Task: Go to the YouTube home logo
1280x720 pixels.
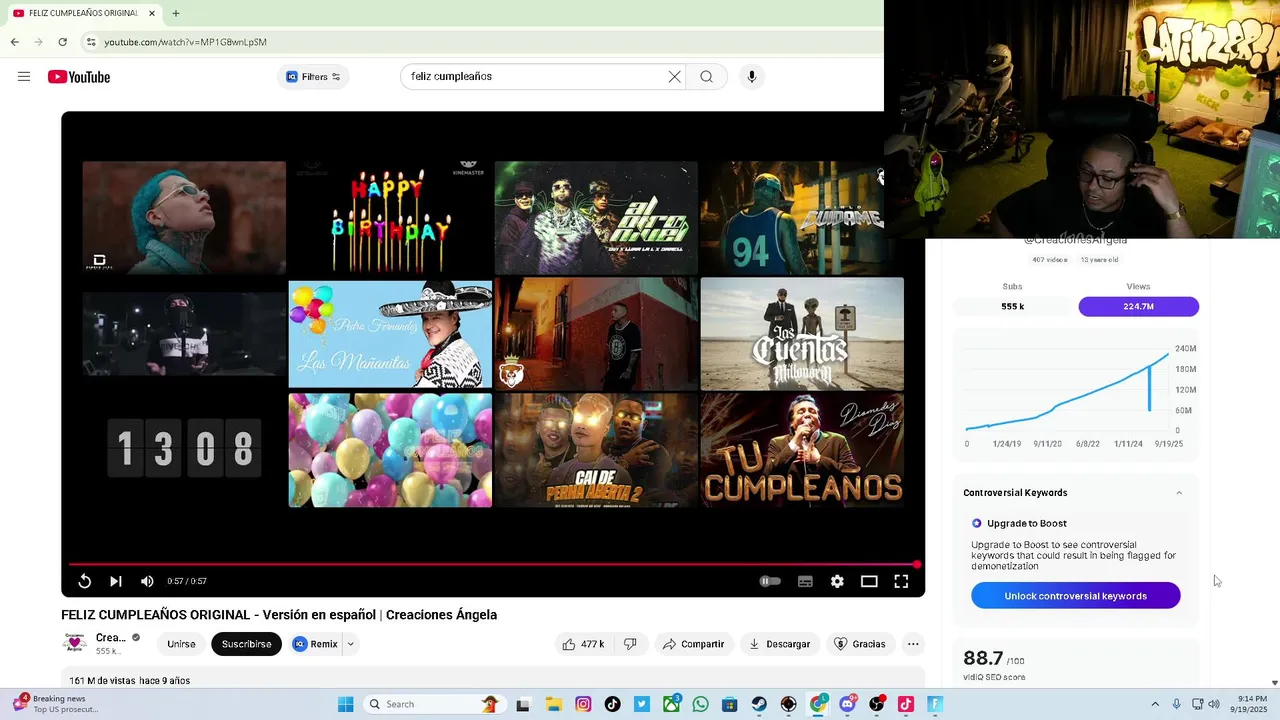Action: [79, 77]
